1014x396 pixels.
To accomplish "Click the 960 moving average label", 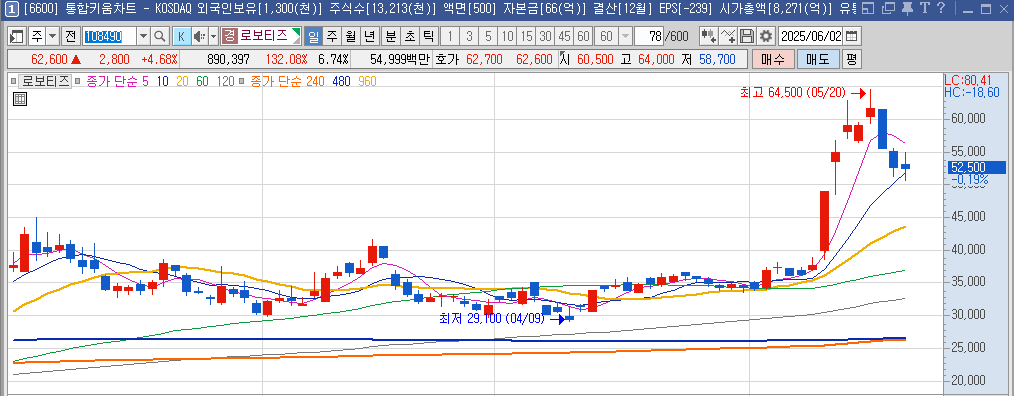I will (367, 82).
